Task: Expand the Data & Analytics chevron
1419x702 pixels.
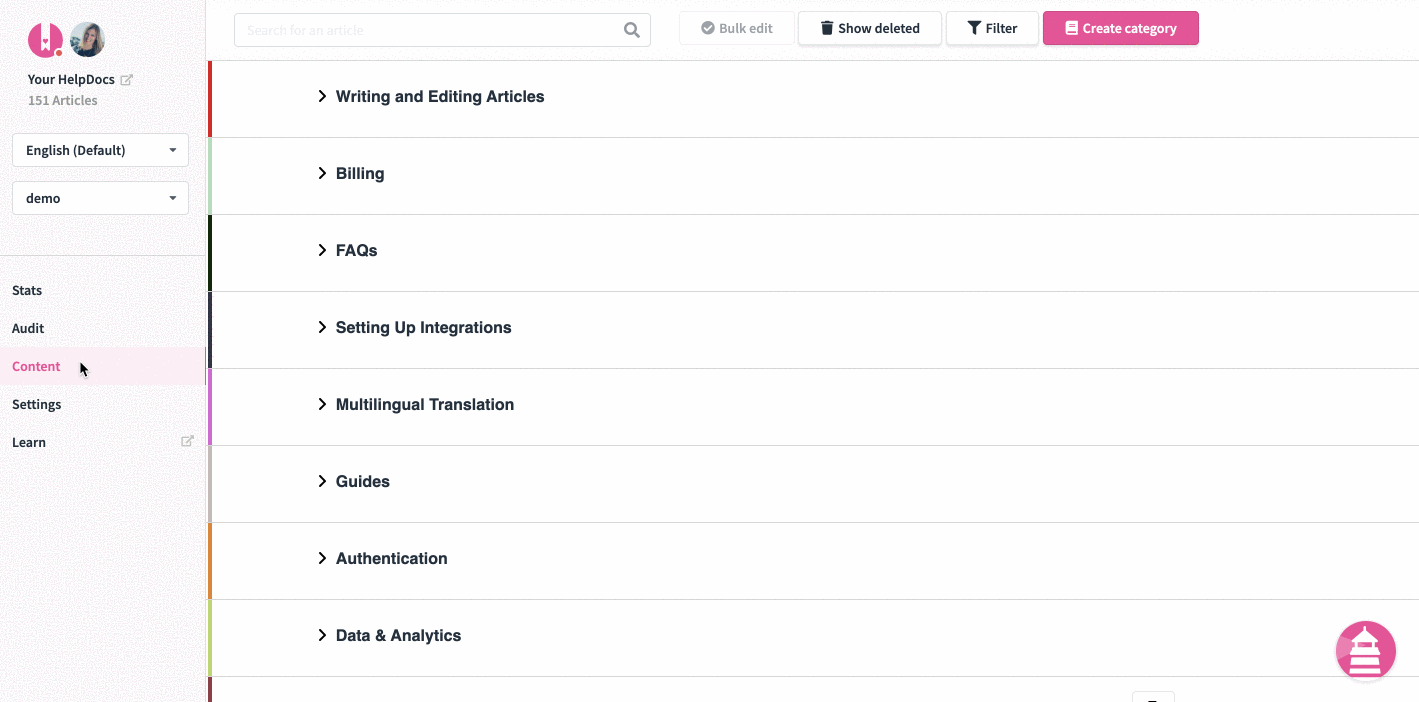Action: pyautogui.click(x=322, y=635)
